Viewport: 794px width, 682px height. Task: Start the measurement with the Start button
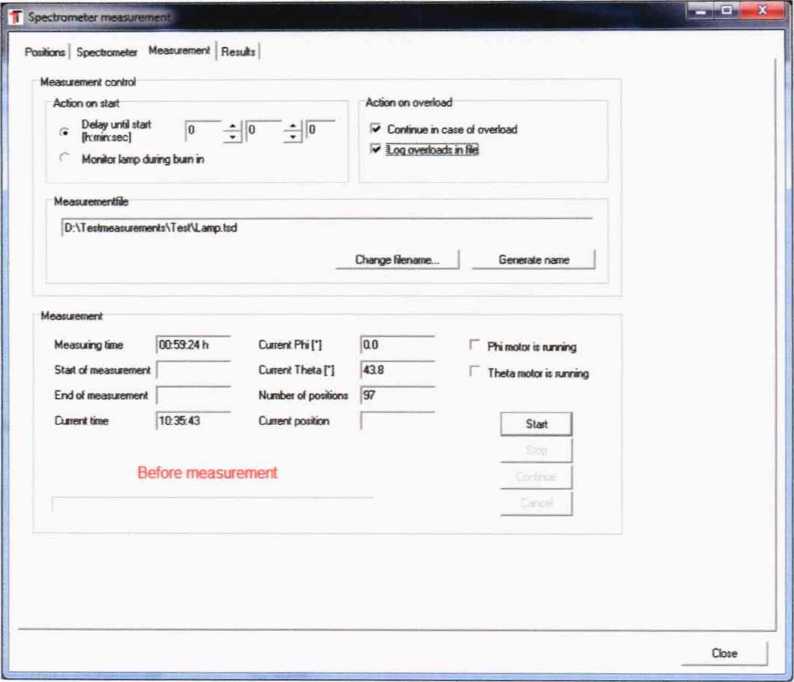[x=536, y=424]
